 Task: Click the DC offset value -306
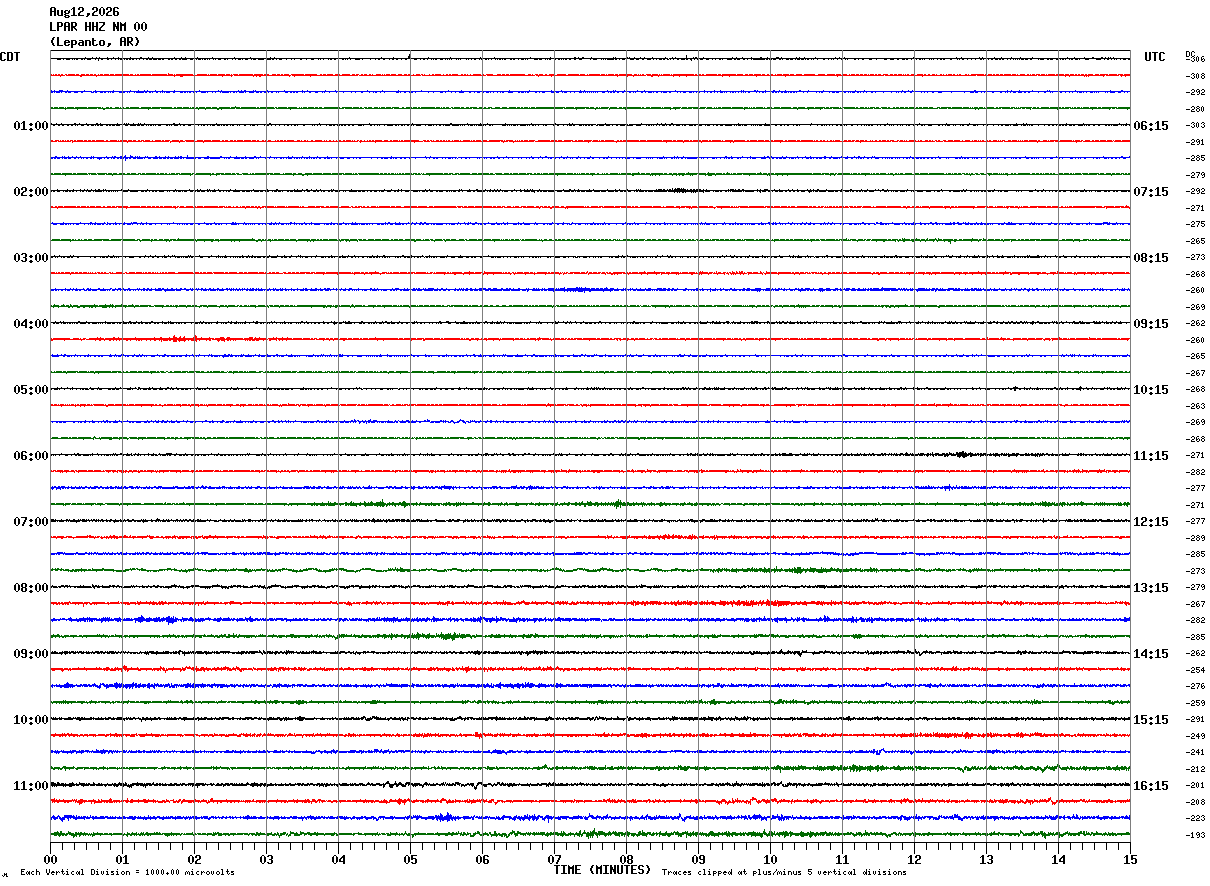1195,60
